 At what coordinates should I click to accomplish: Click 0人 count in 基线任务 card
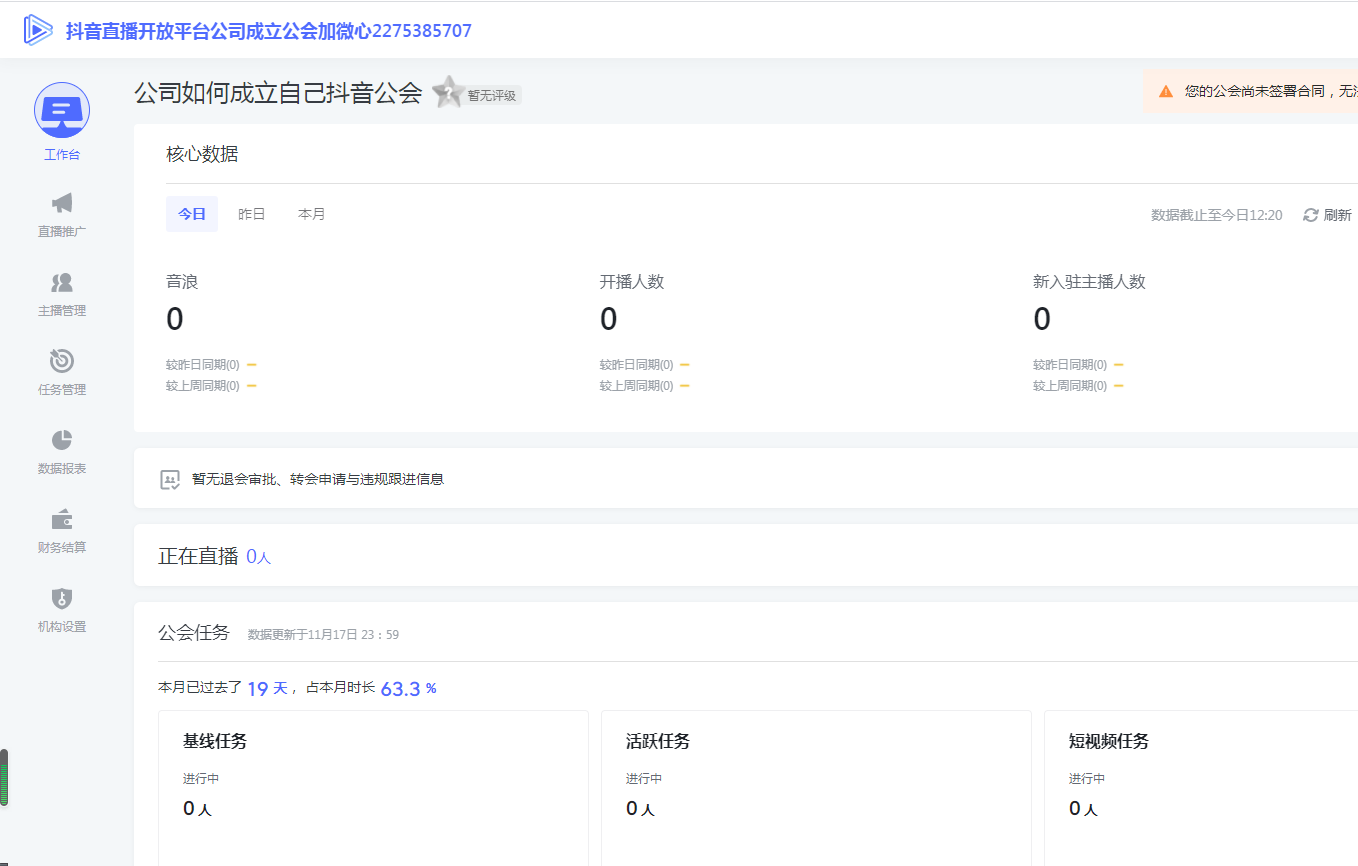tap(197, 809)
